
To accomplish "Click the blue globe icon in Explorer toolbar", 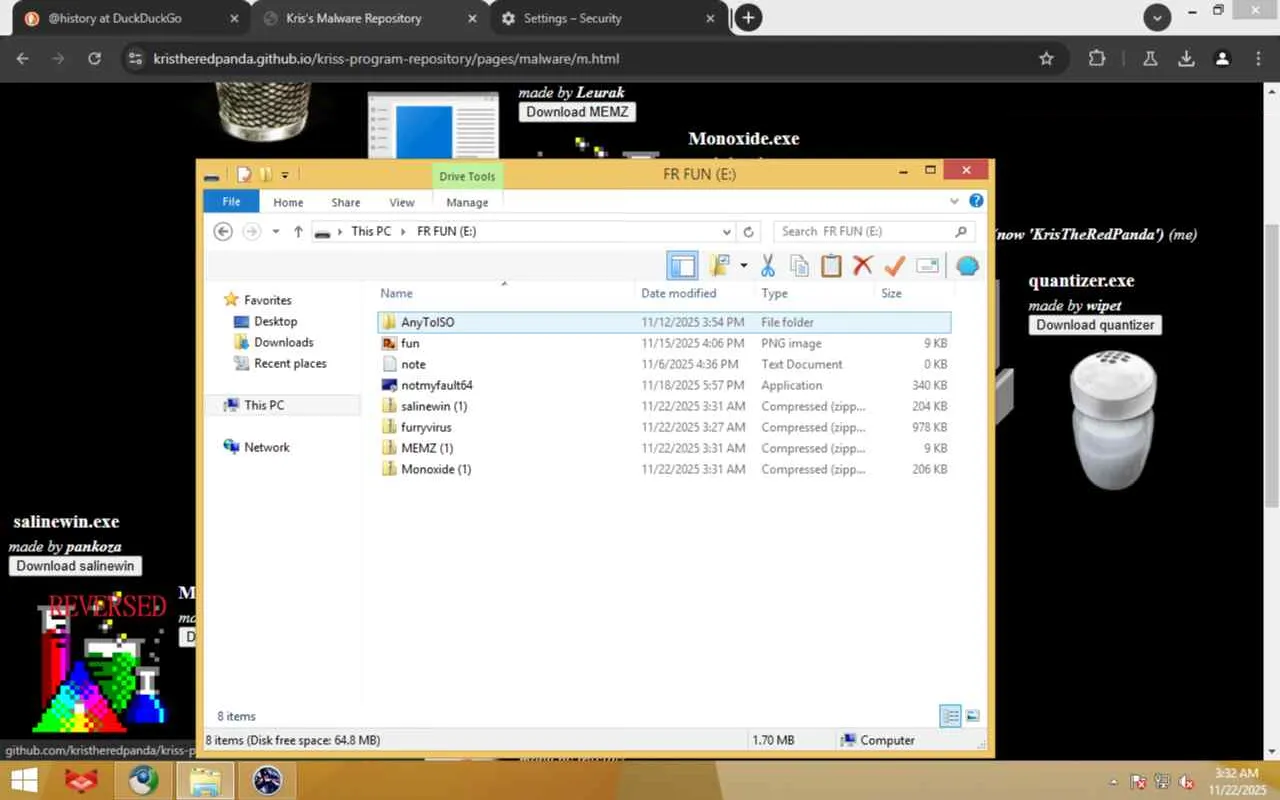I will click(x=967, y=266).
